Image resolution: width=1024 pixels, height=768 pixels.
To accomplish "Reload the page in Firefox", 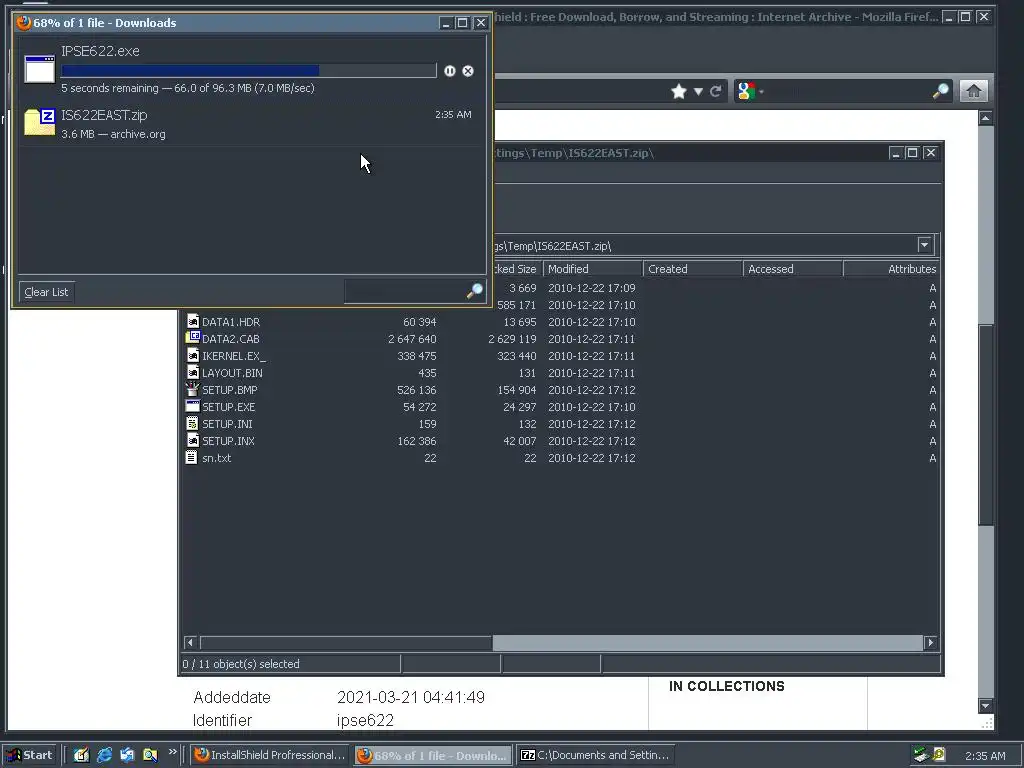I will click(x=716, y=91).
